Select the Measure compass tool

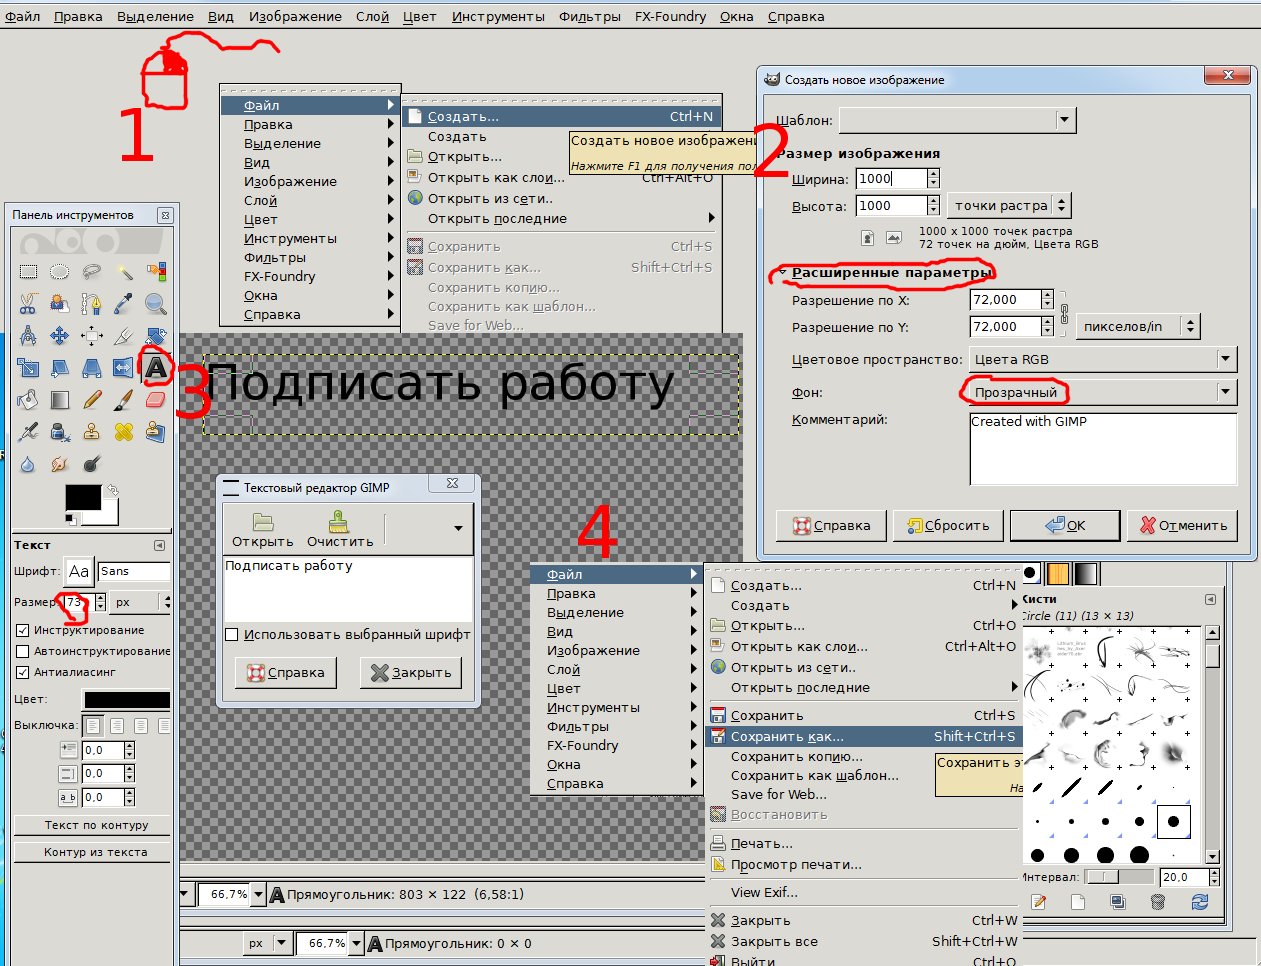(x=28, y=336)
